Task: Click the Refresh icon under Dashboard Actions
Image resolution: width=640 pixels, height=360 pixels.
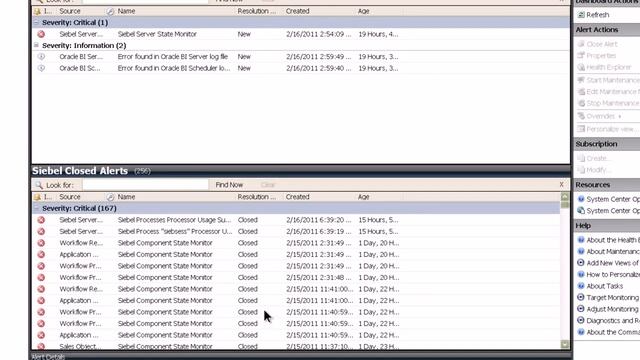Action: click(x=581, y=15)
